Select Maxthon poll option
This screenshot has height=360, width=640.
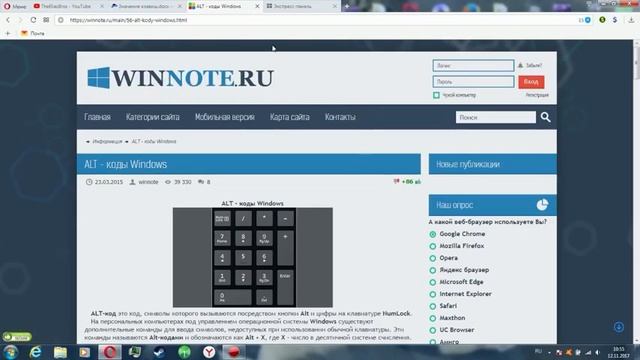[433, 318]
